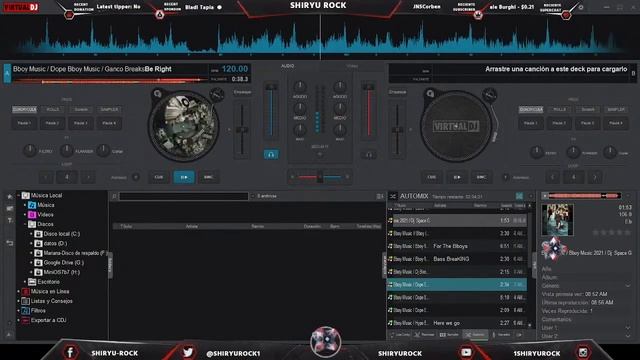Image resolution: width=640 pixels, height=360 pixels.
Task: Toggle headphone cue on left mixer channel
Action: click(271, 154)
